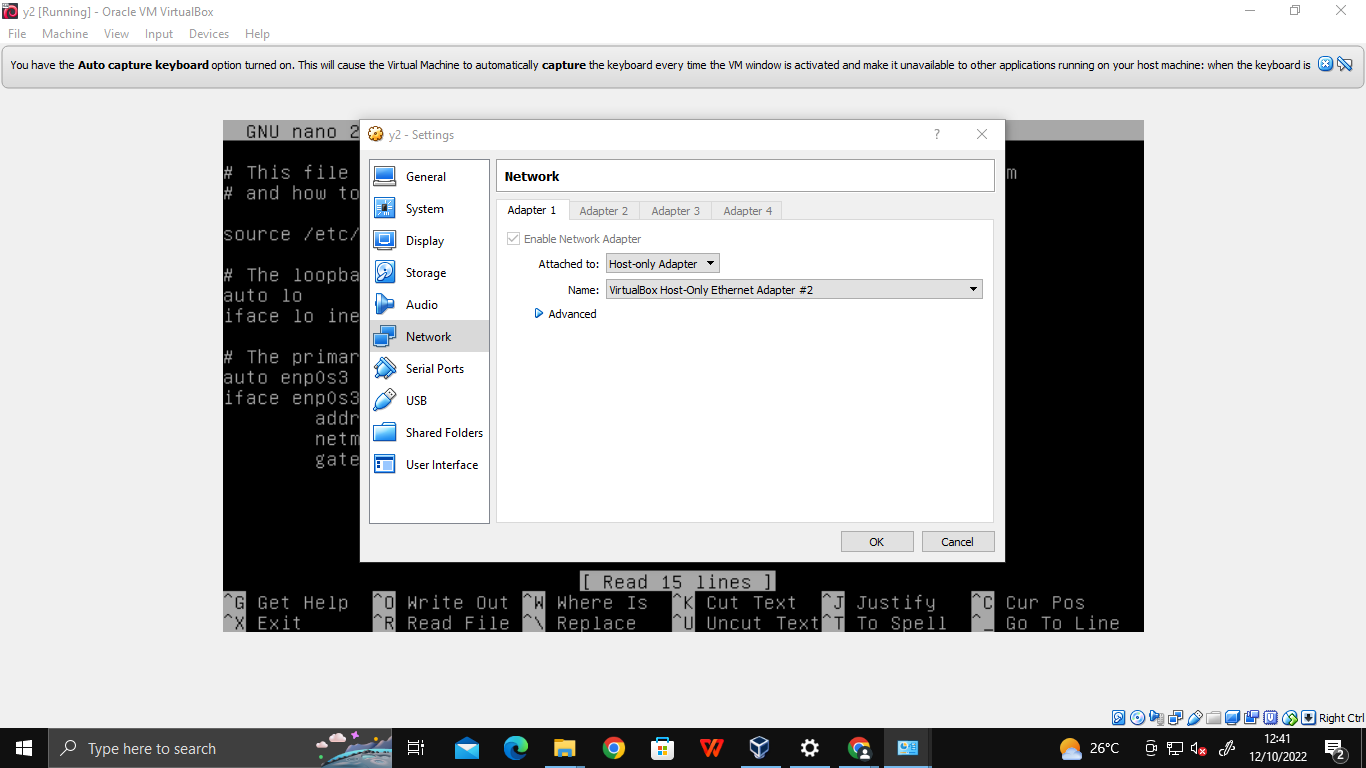Image resolution: width=1366 pixels, height=768 pixels.
Task: Click Cancel in the Settings dialog
Action: click(x=958, y=542)
